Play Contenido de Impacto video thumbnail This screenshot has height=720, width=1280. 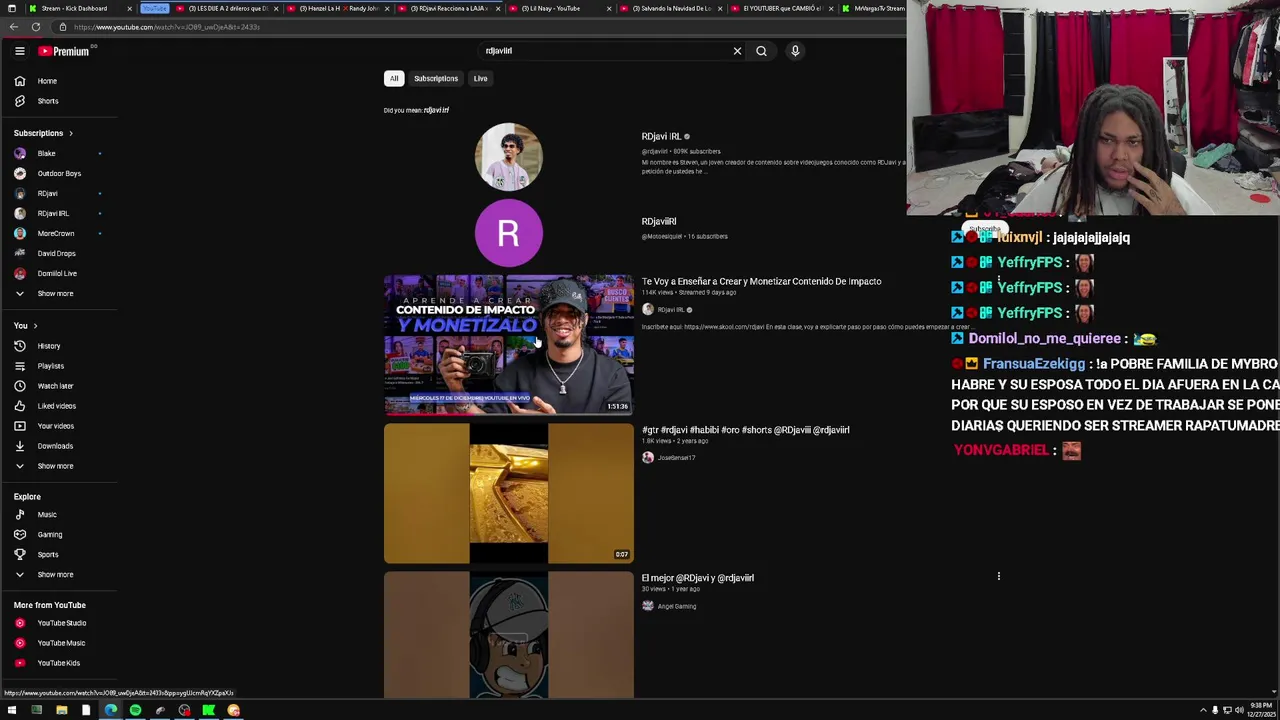pos(509,344)
